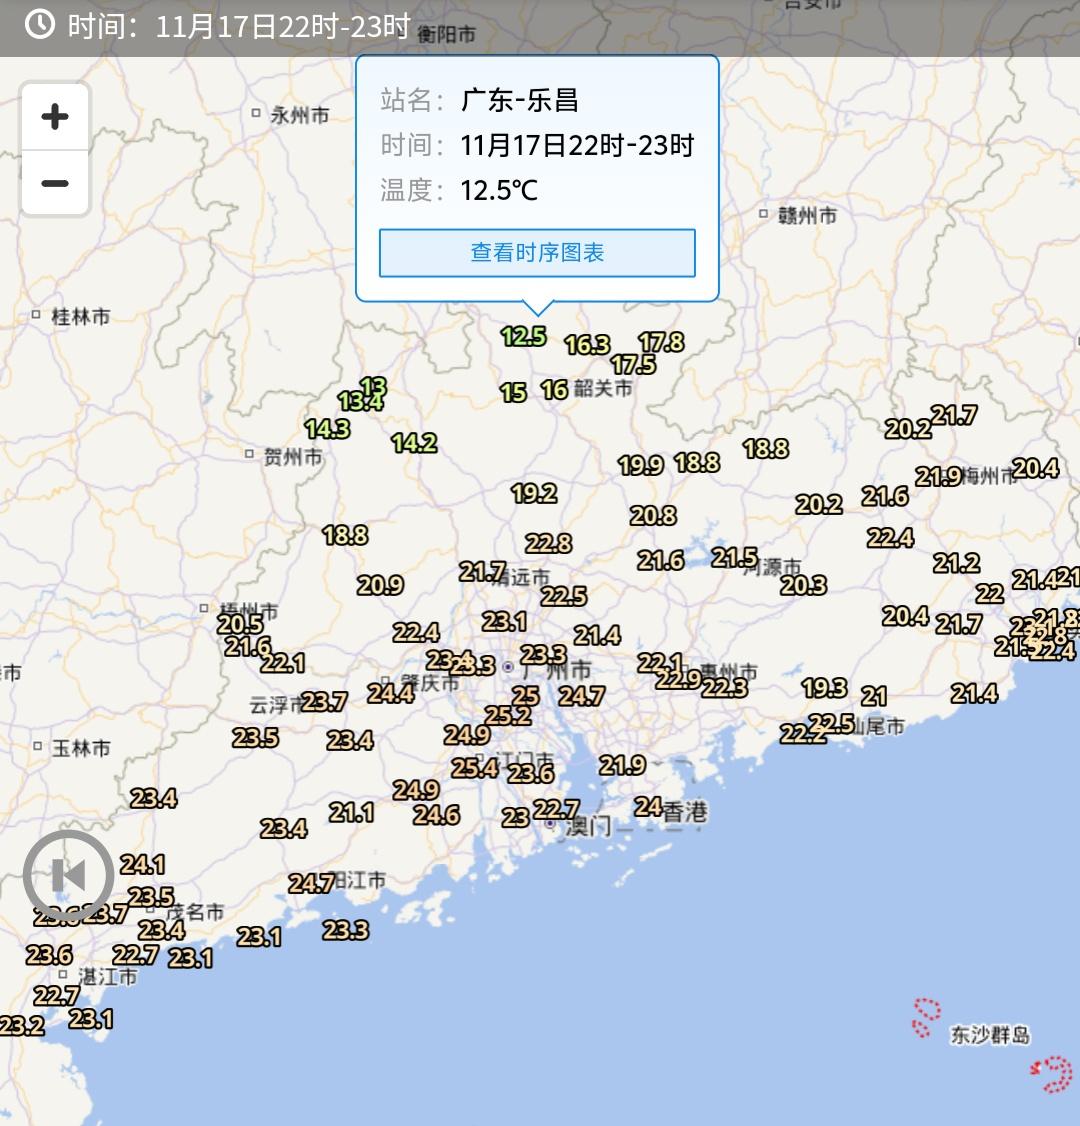Open 查看时序图表 in the station popup
The height and width of the screenshot is (1126, 1080).
[x=537, y=253]
